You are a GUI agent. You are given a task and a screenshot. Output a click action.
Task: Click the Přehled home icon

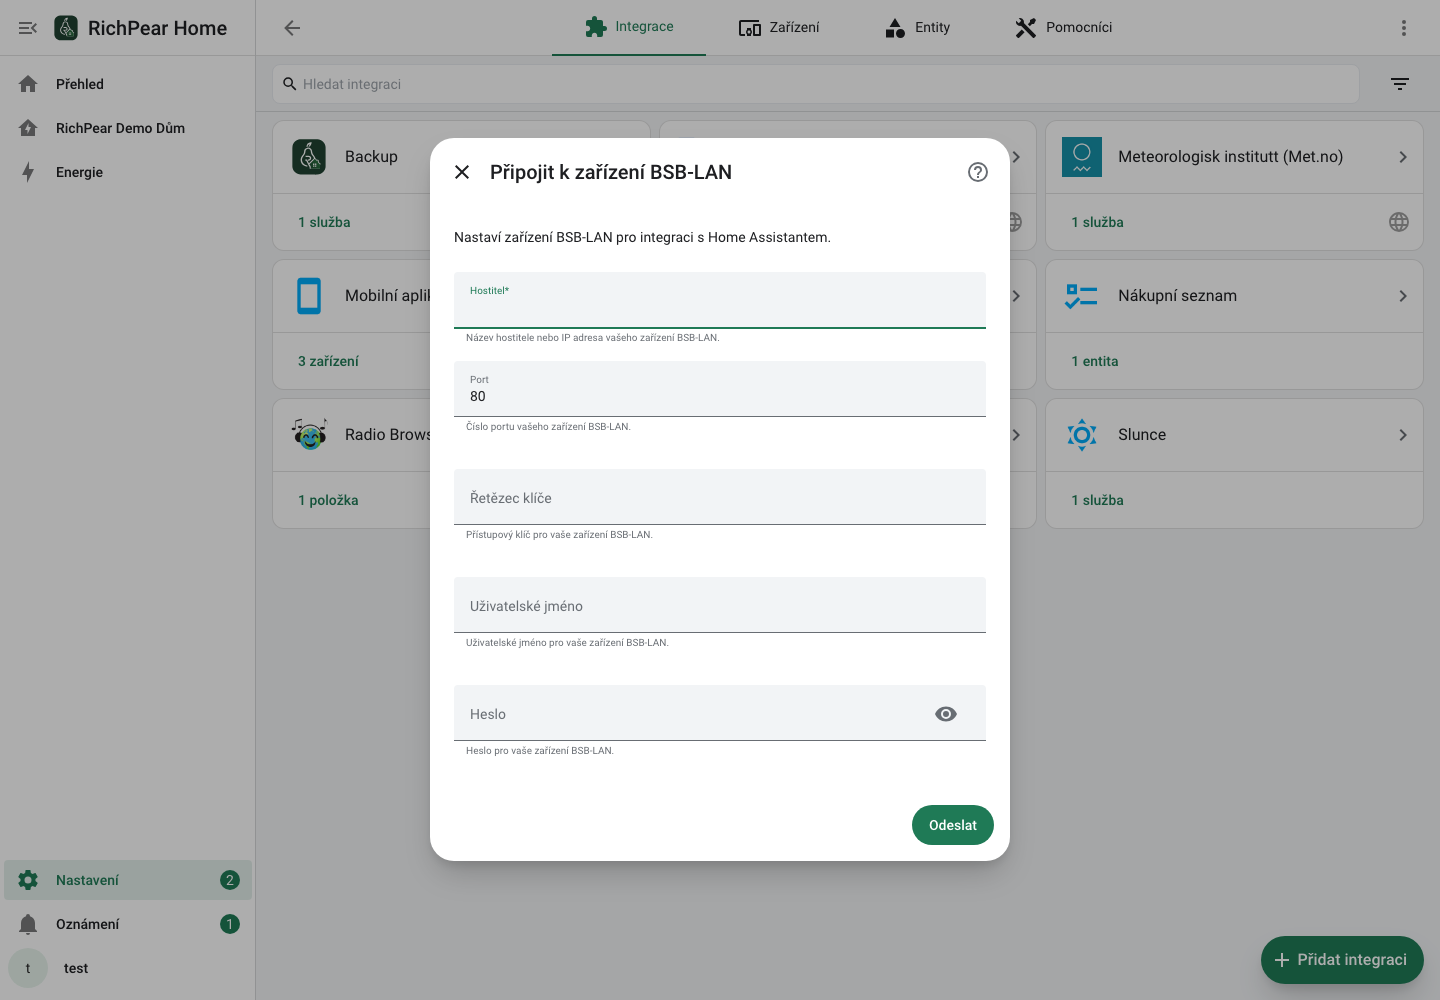(x=28, y=84)
